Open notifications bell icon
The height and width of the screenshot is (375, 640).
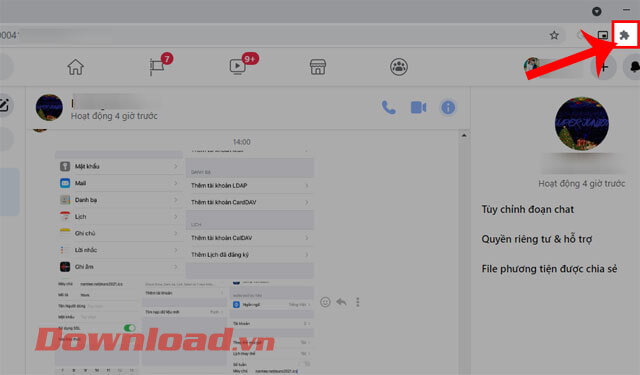click(634, 67)
